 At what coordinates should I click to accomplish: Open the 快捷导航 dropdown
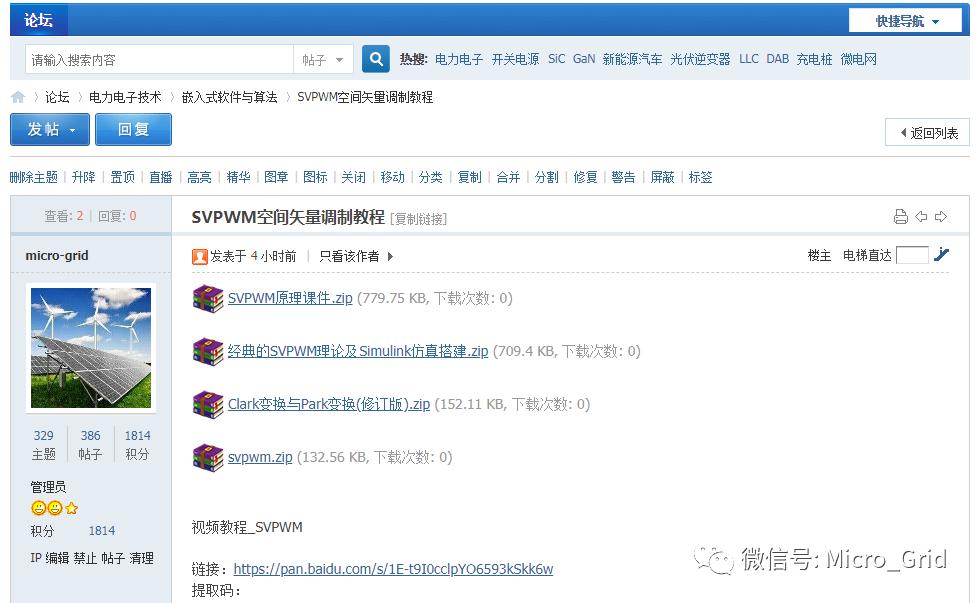(x=903, y=20)
